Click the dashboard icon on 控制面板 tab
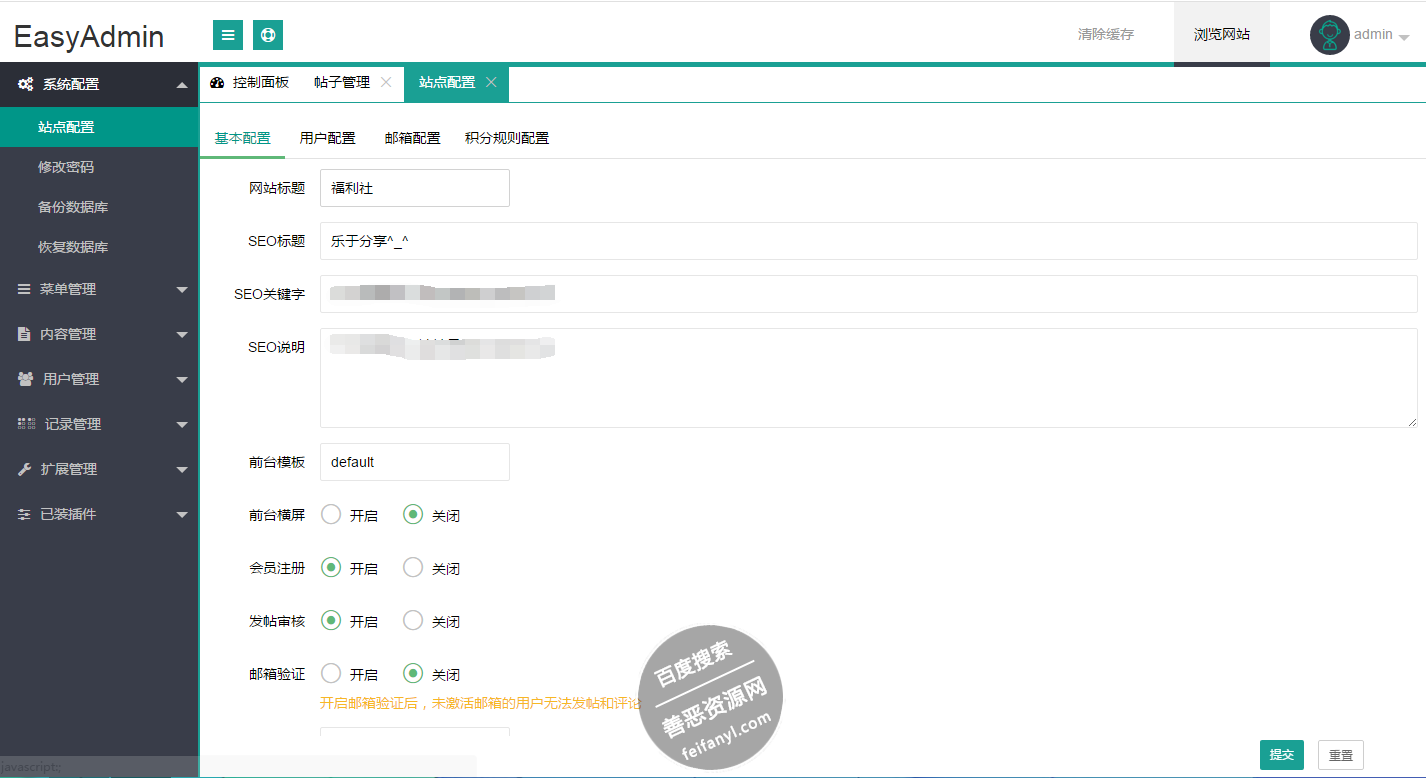The width and height of the screenshot is (1426, 778). (x=217, y=83)
